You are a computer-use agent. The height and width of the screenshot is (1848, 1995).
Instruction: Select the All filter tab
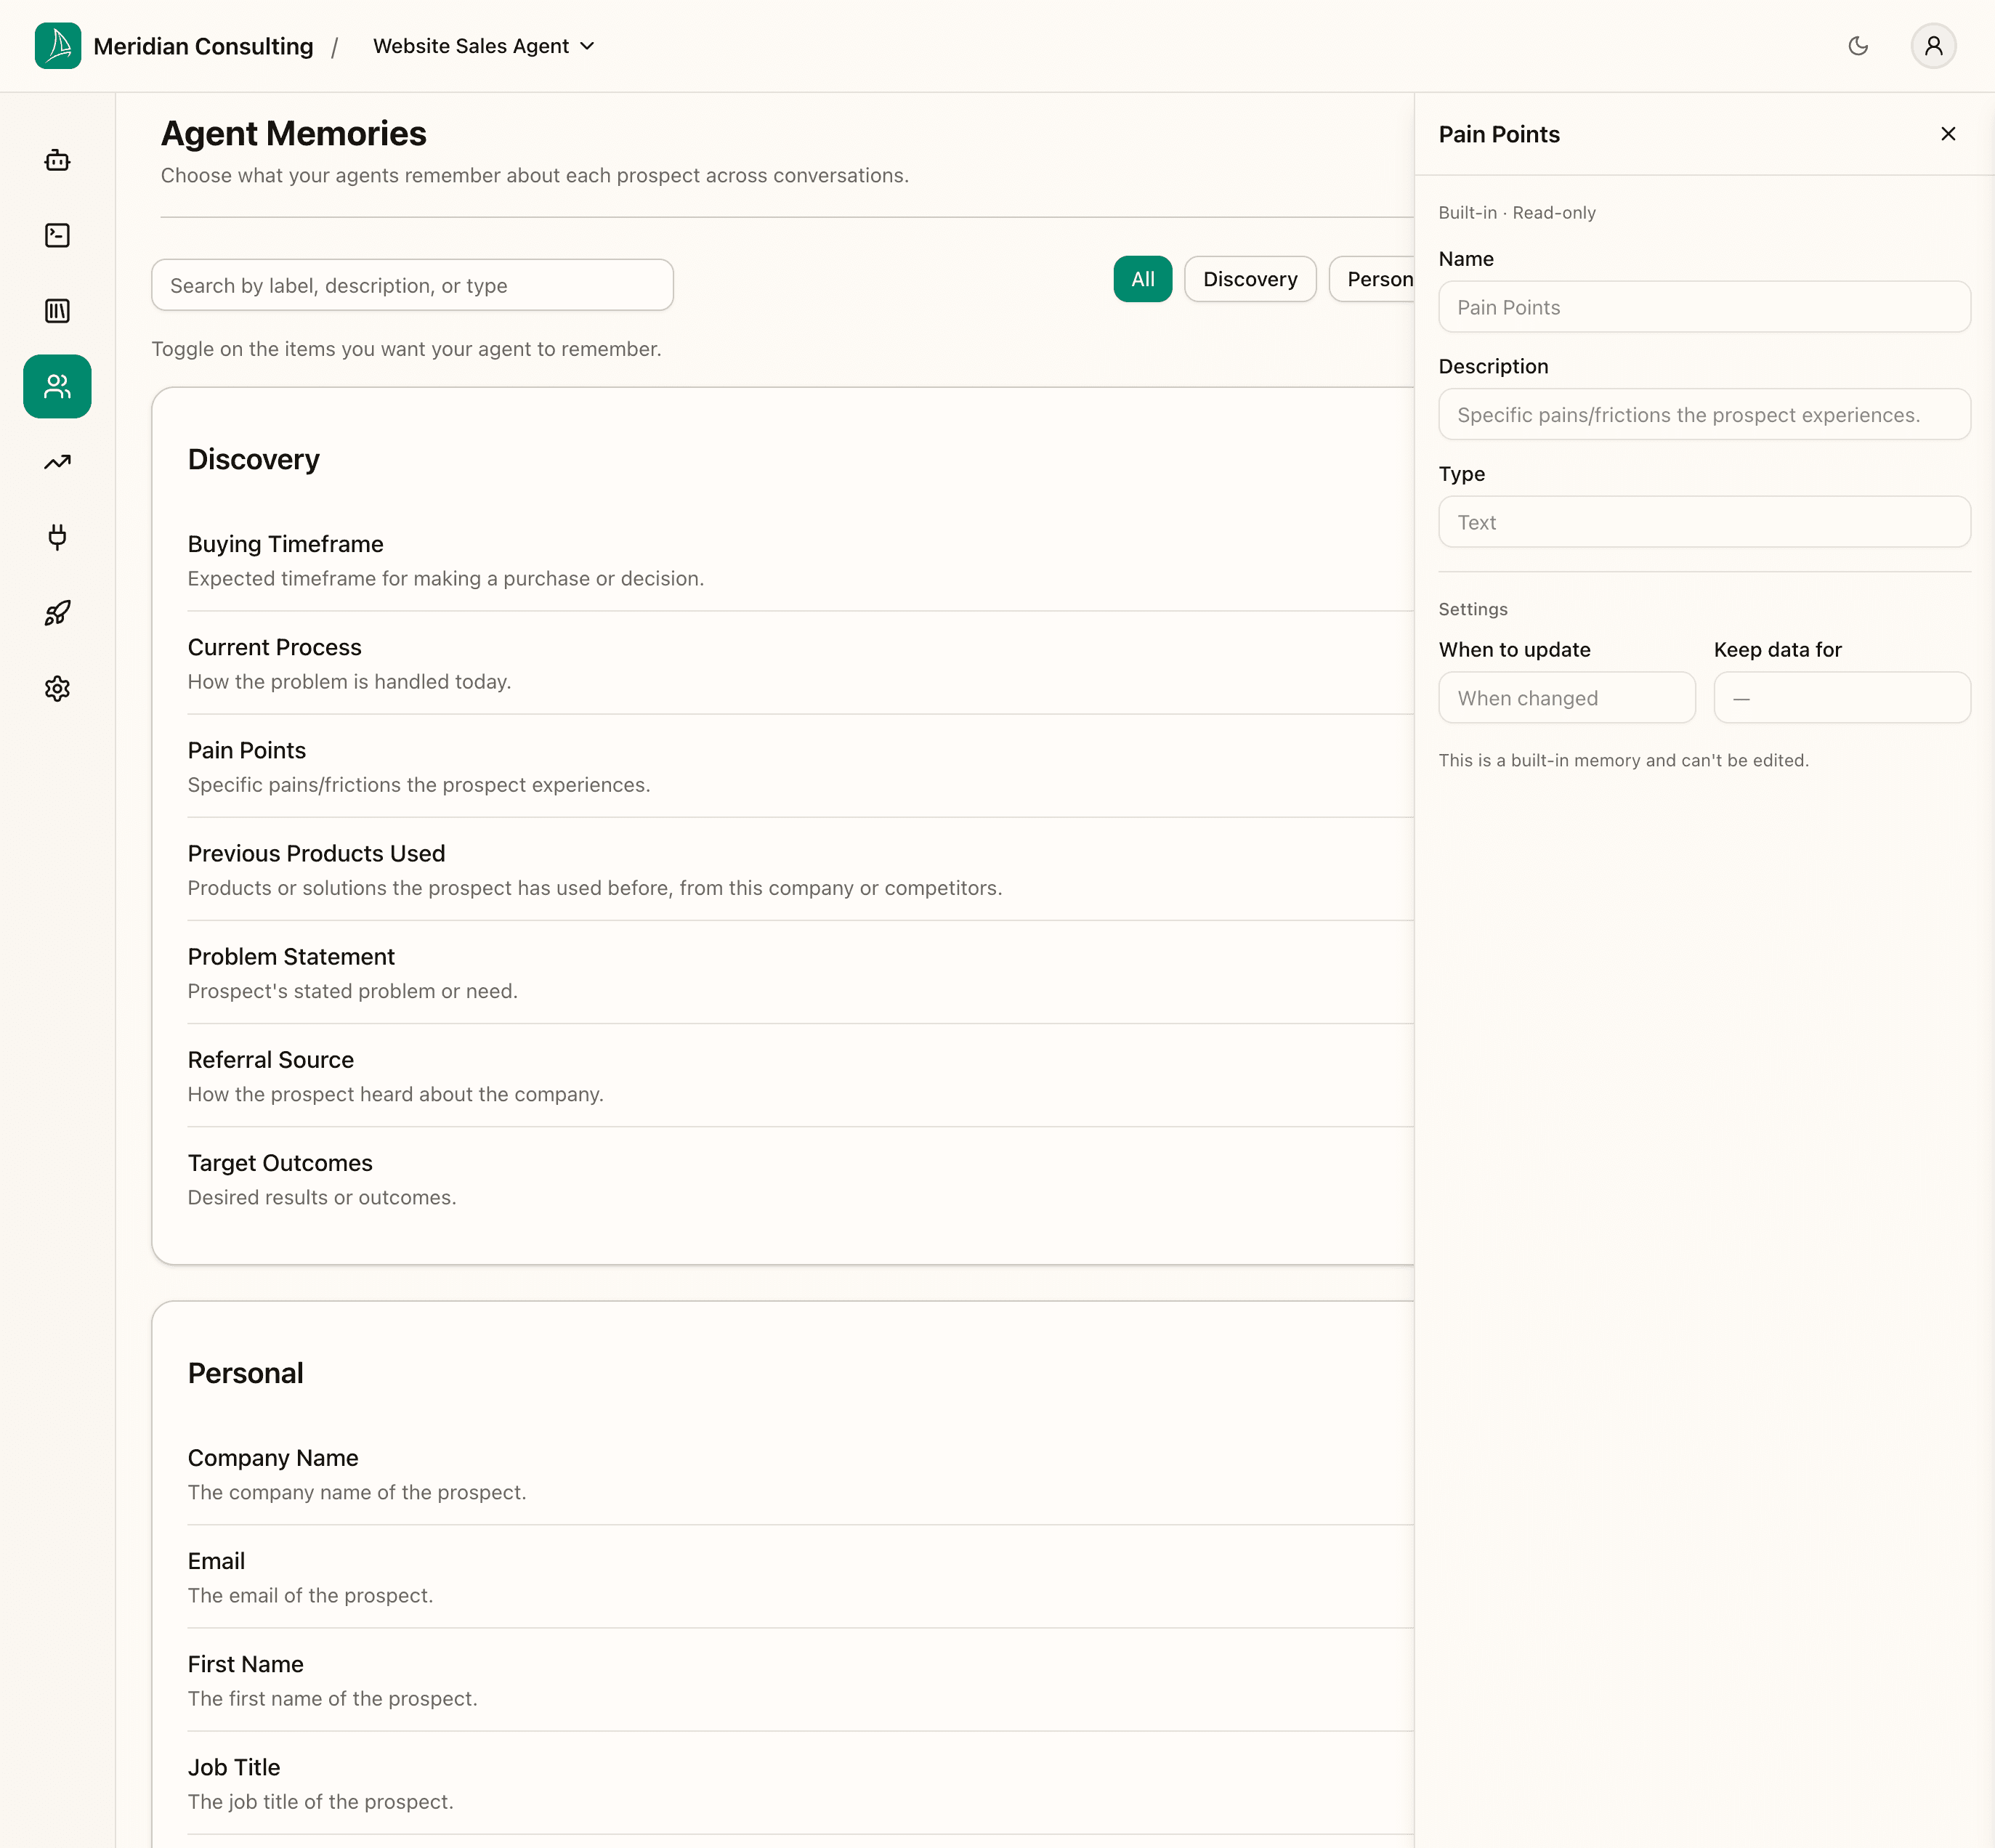[x=1142, y=279]
